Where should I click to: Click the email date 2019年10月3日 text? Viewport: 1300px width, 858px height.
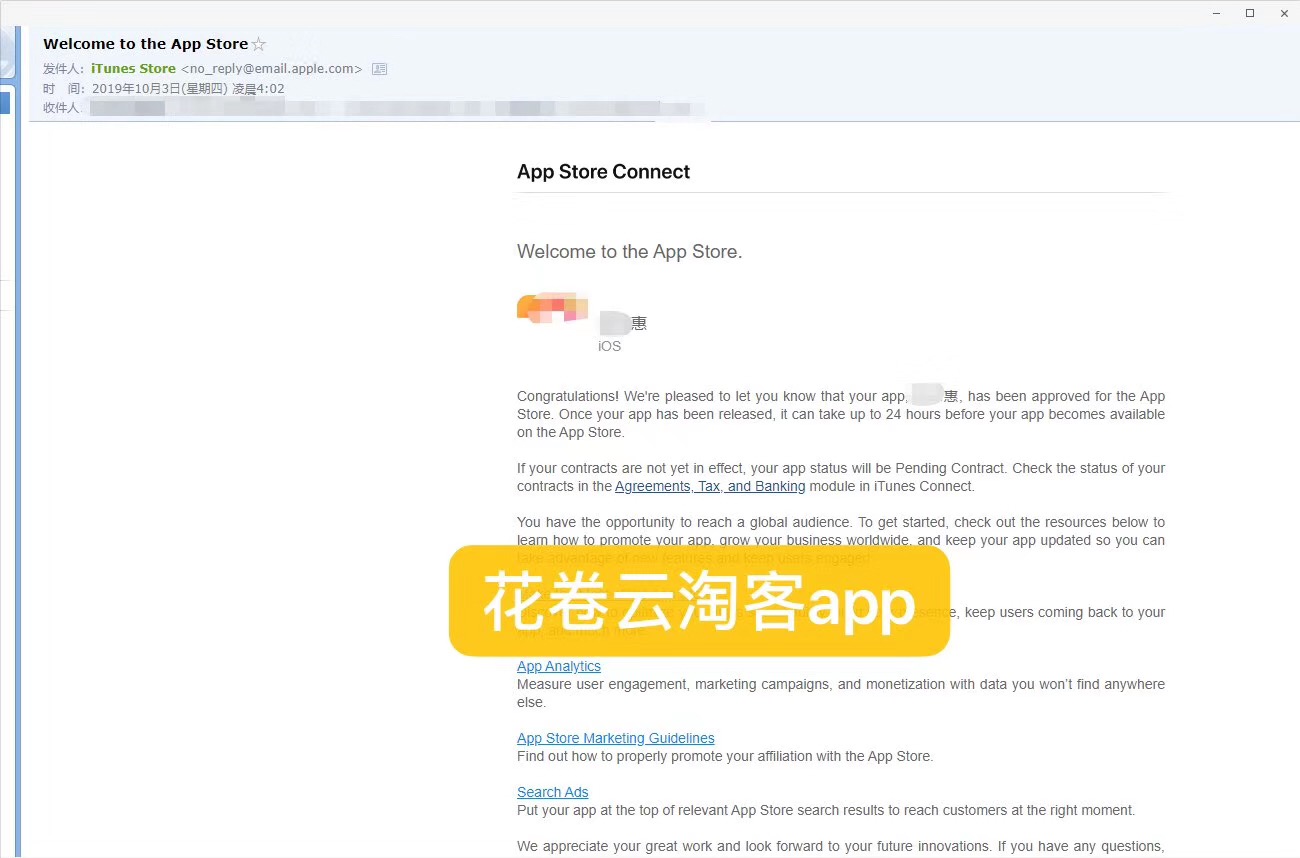point(188,88)
